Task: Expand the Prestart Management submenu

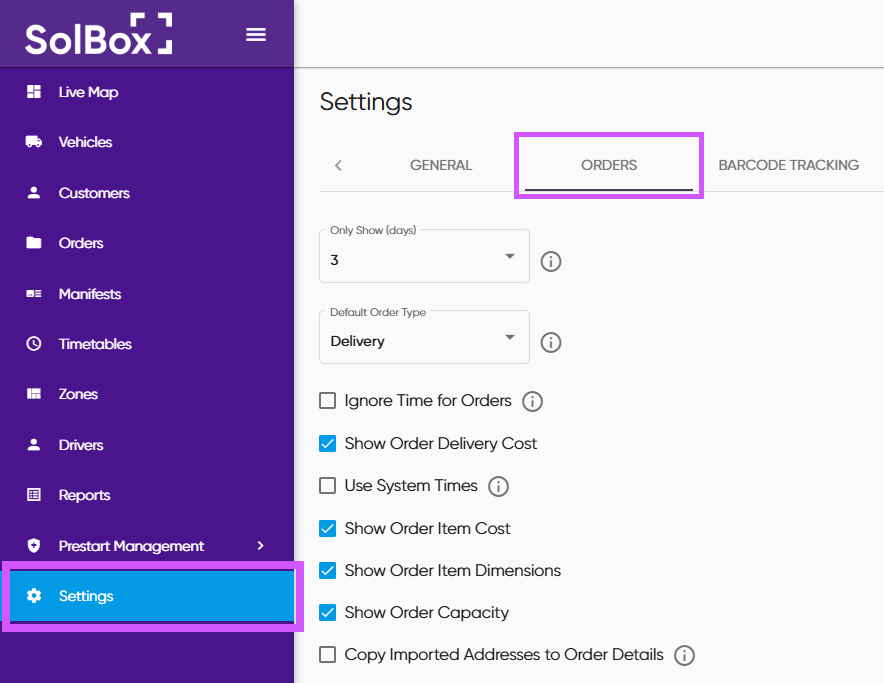Action: coord(261,546)
